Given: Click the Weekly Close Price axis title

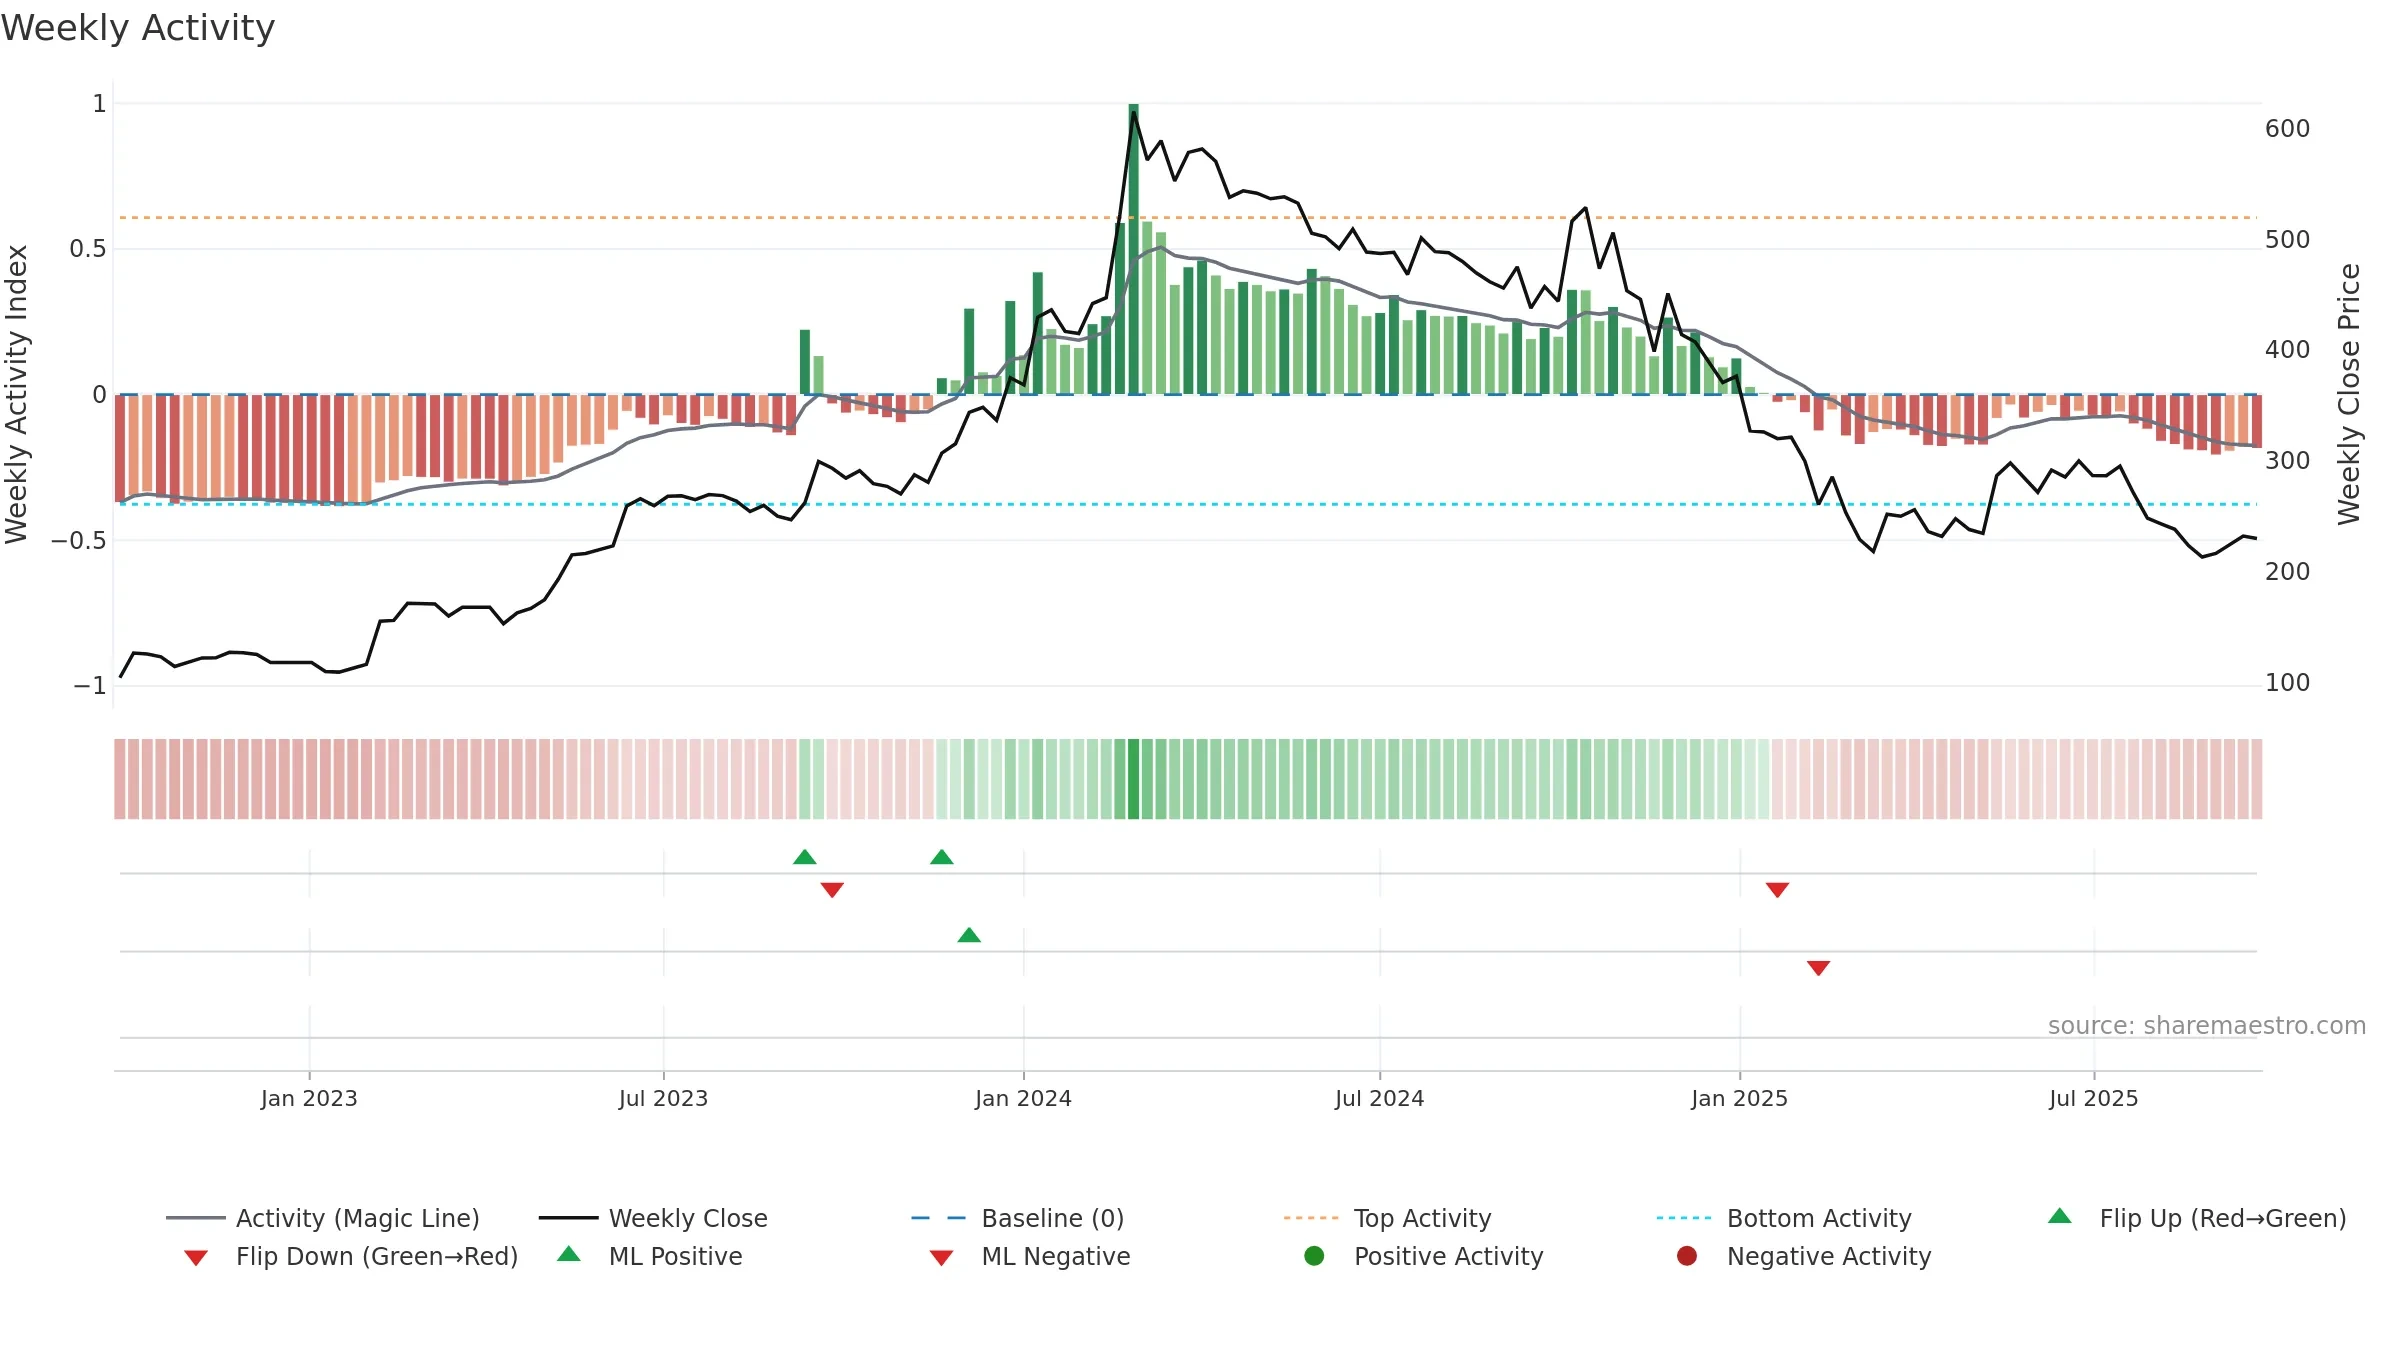Looking at the screenshot, I should pyautogui.click(x=2349, y=394).
